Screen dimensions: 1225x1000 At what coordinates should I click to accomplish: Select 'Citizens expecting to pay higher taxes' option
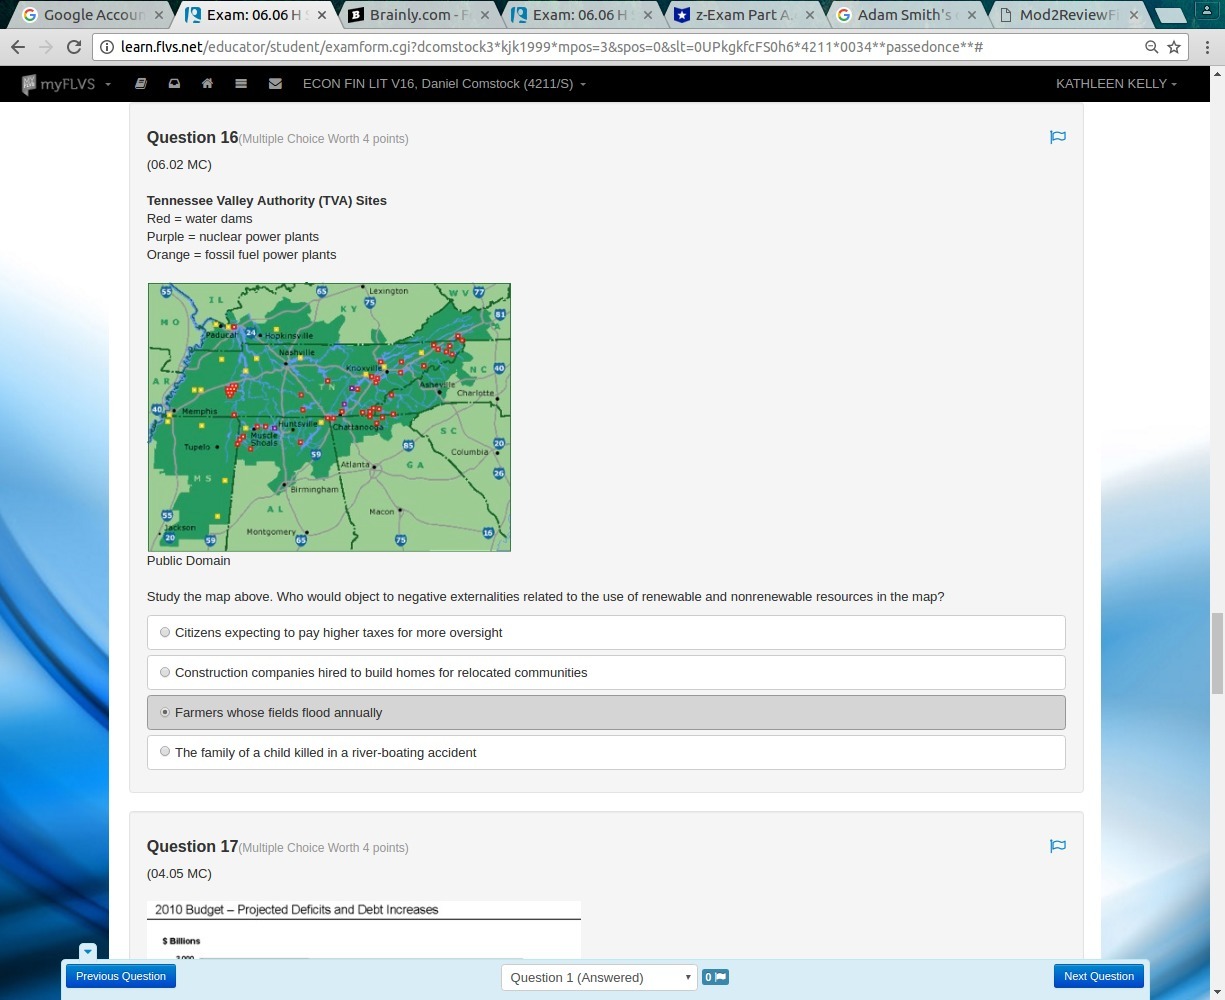606,632
